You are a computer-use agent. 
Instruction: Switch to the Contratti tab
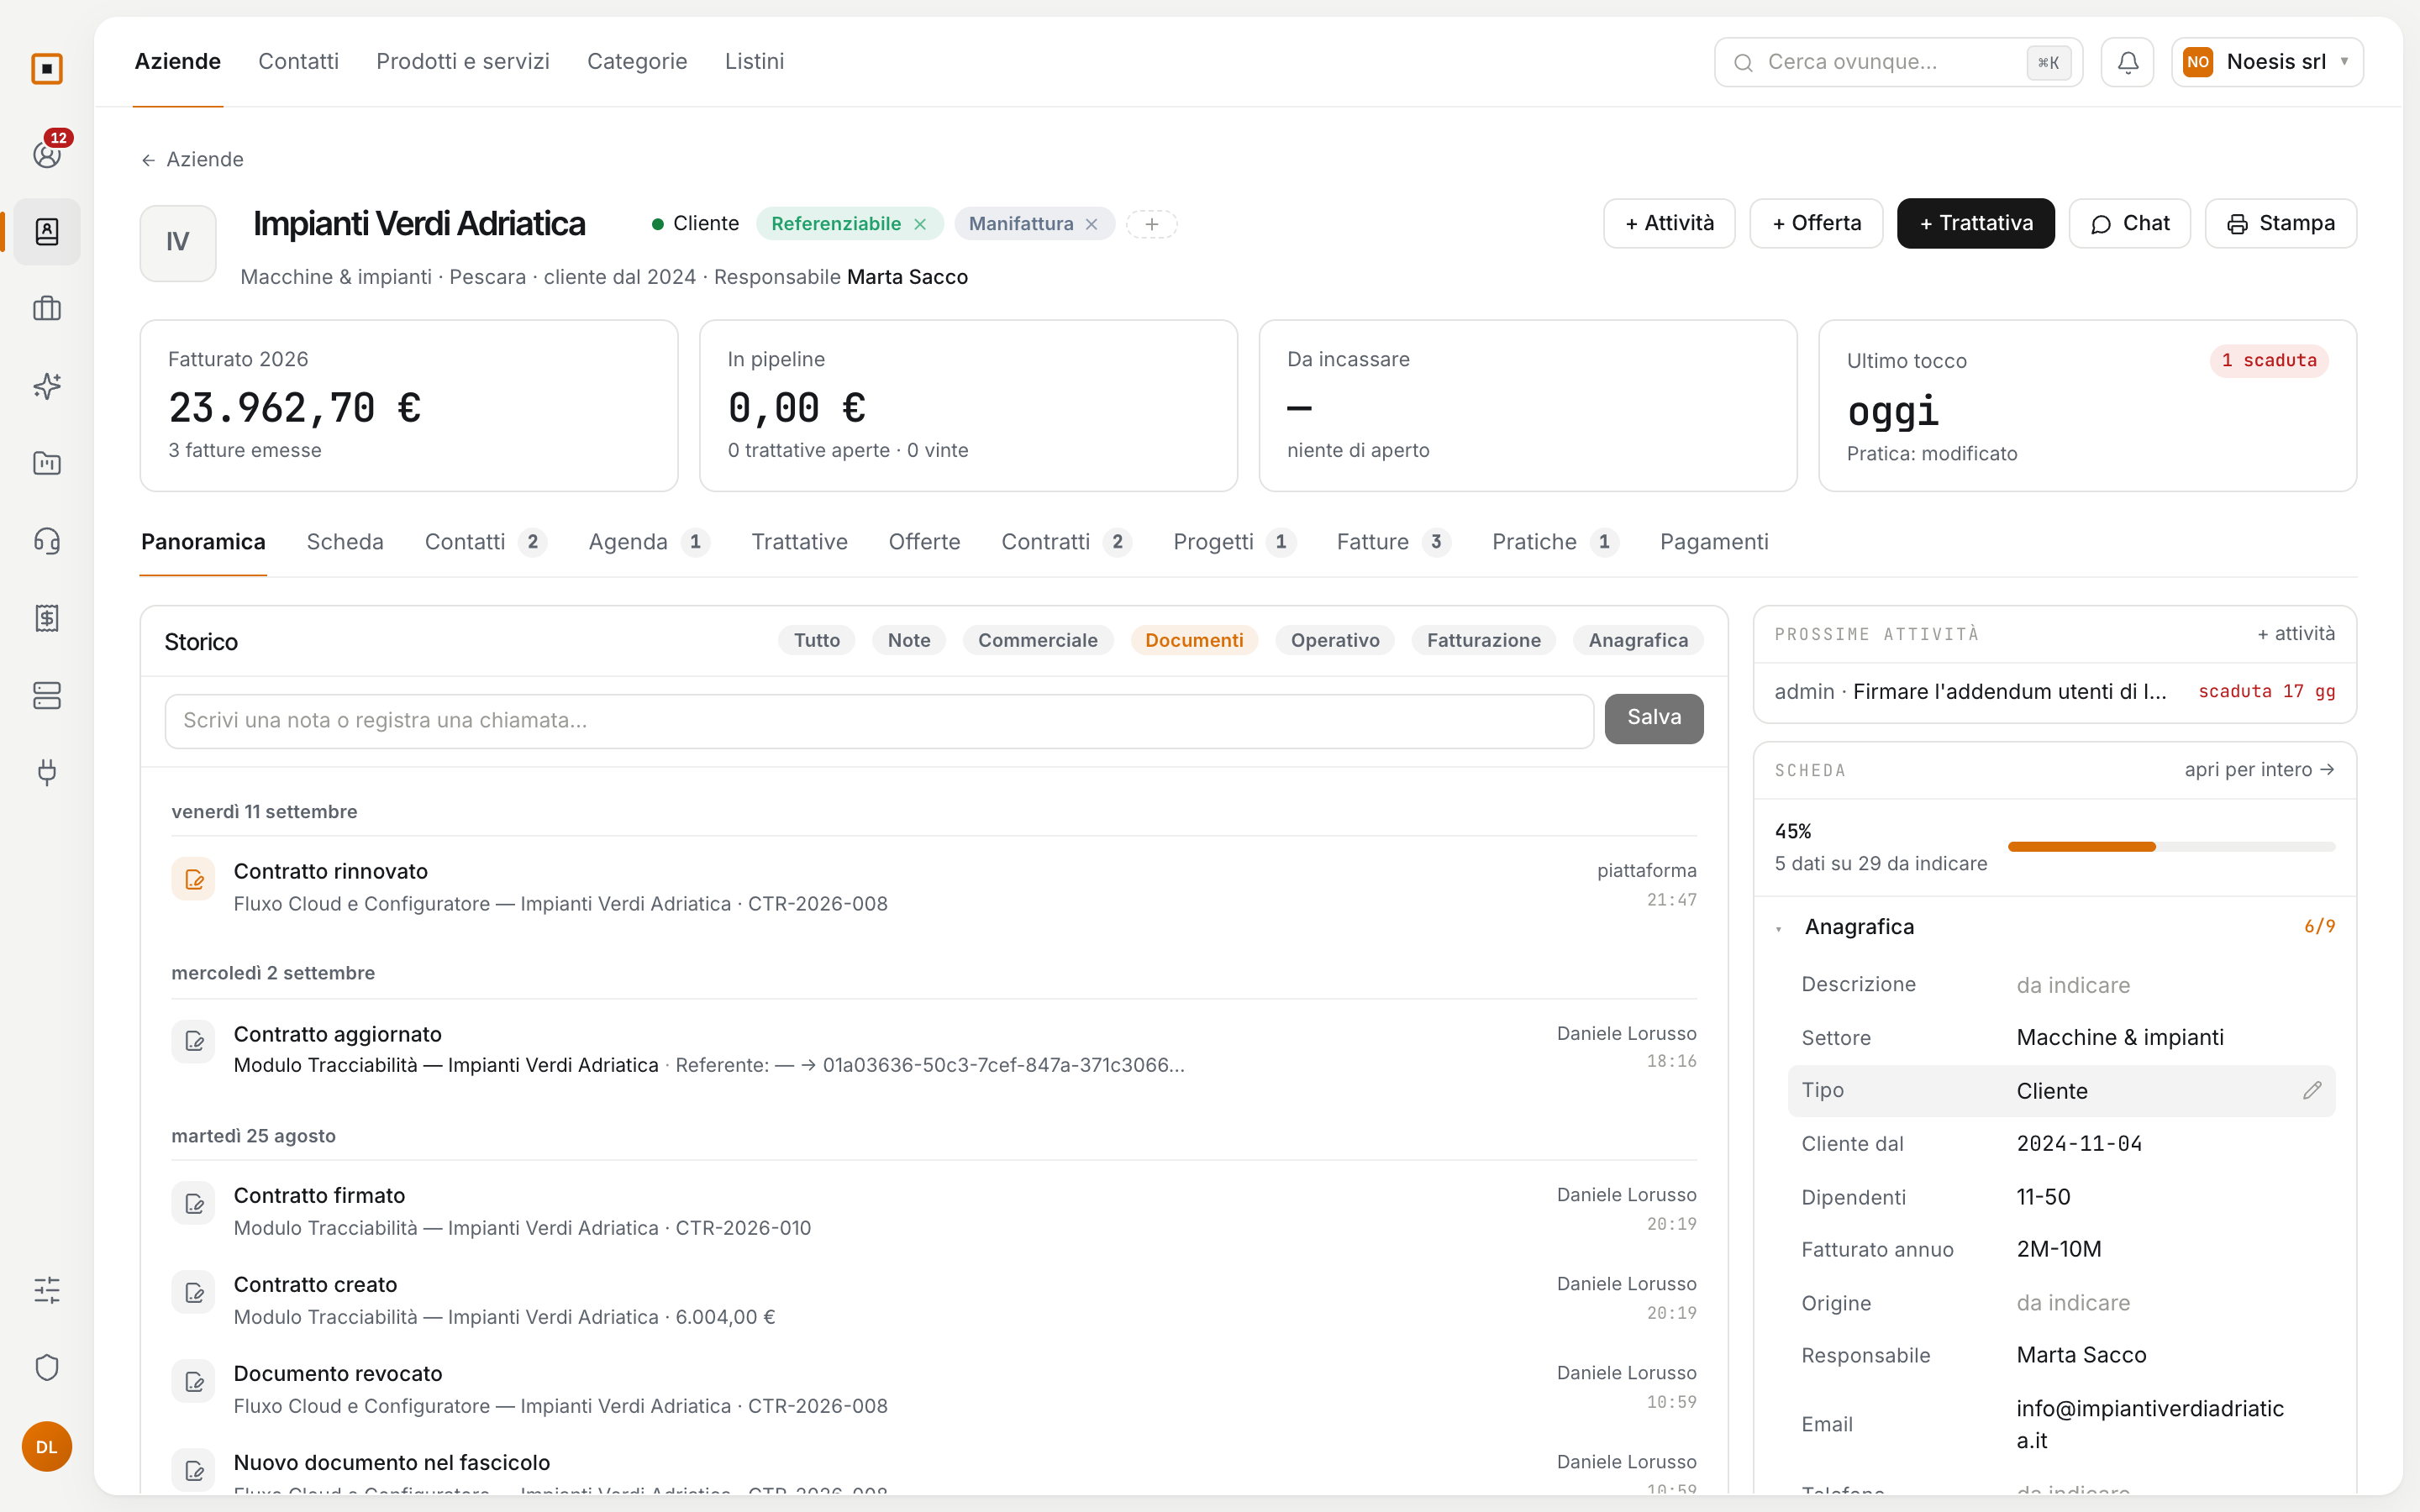point(1066,542)
